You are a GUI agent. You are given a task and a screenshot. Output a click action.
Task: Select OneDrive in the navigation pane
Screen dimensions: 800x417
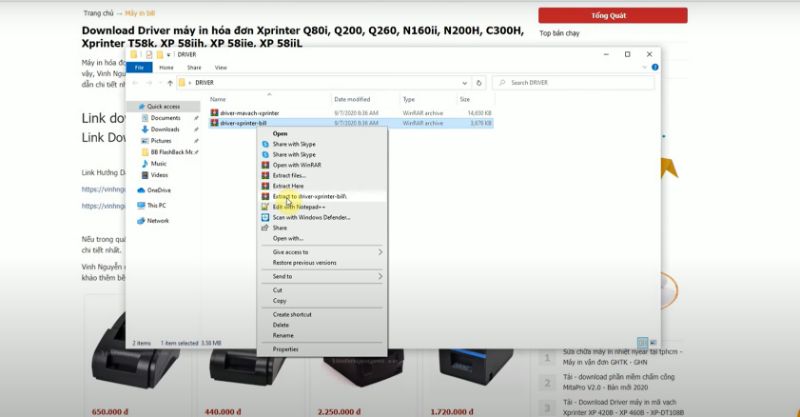click(158, 189)
